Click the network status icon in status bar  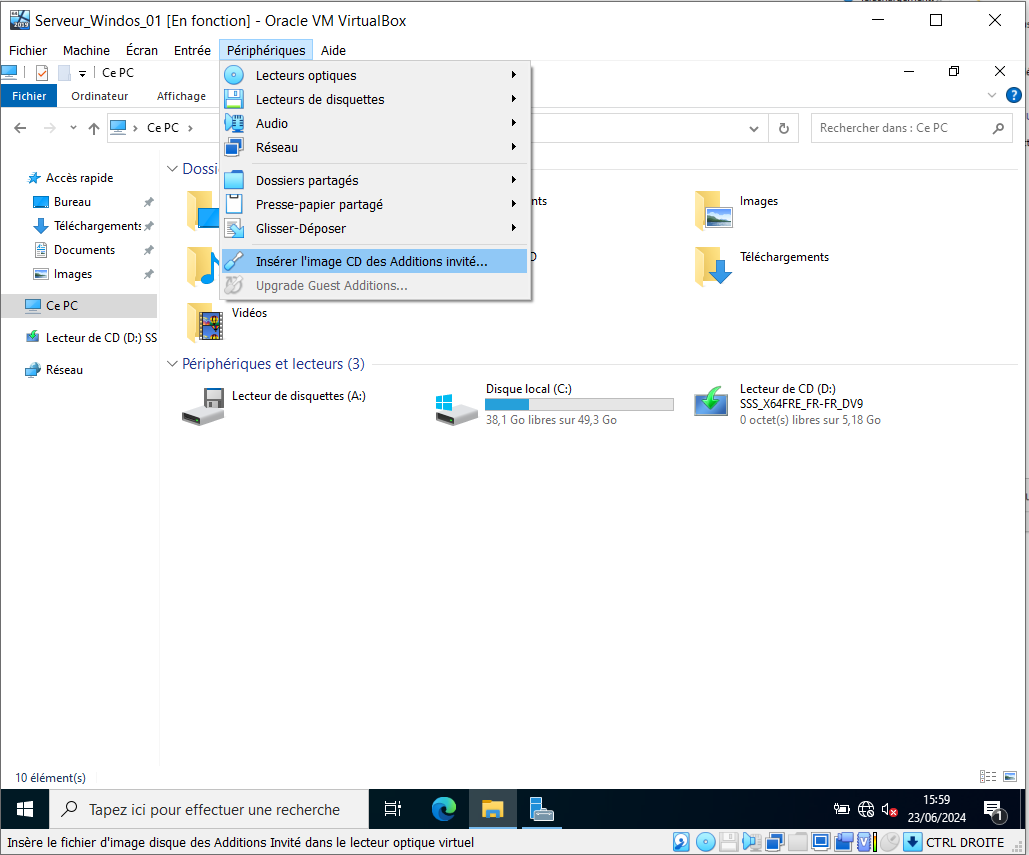(774, 842)
